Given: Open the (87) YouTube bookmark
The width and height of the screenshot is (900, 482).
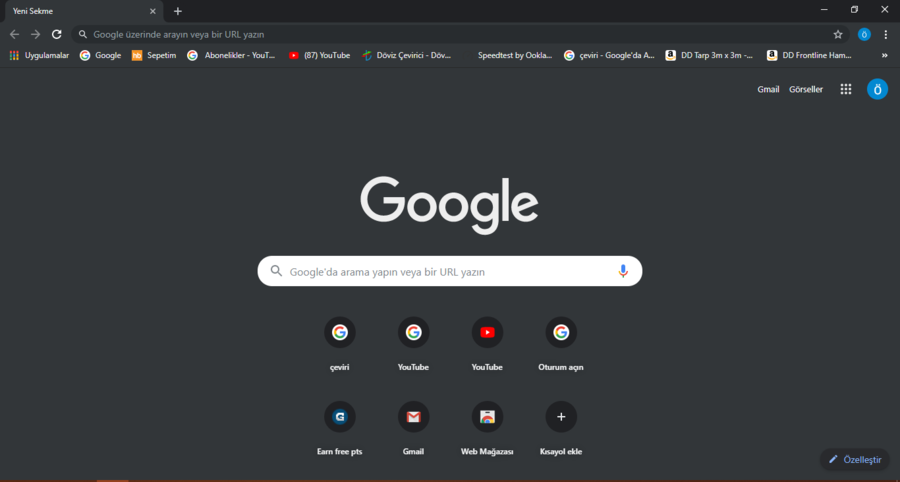Looking at the screenshot, I should pos(319,56).
